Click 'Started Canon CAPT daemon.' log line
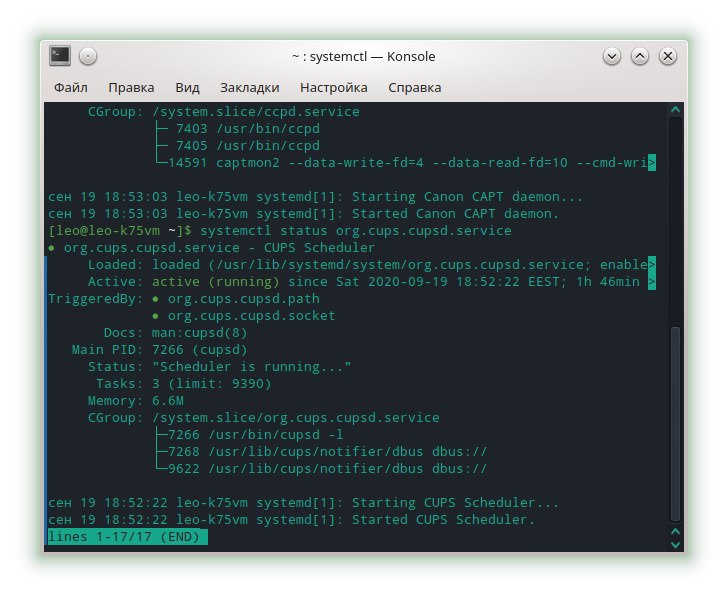This screenshot has width=728, height=596. pyautogui.click(x=303, y=214)
